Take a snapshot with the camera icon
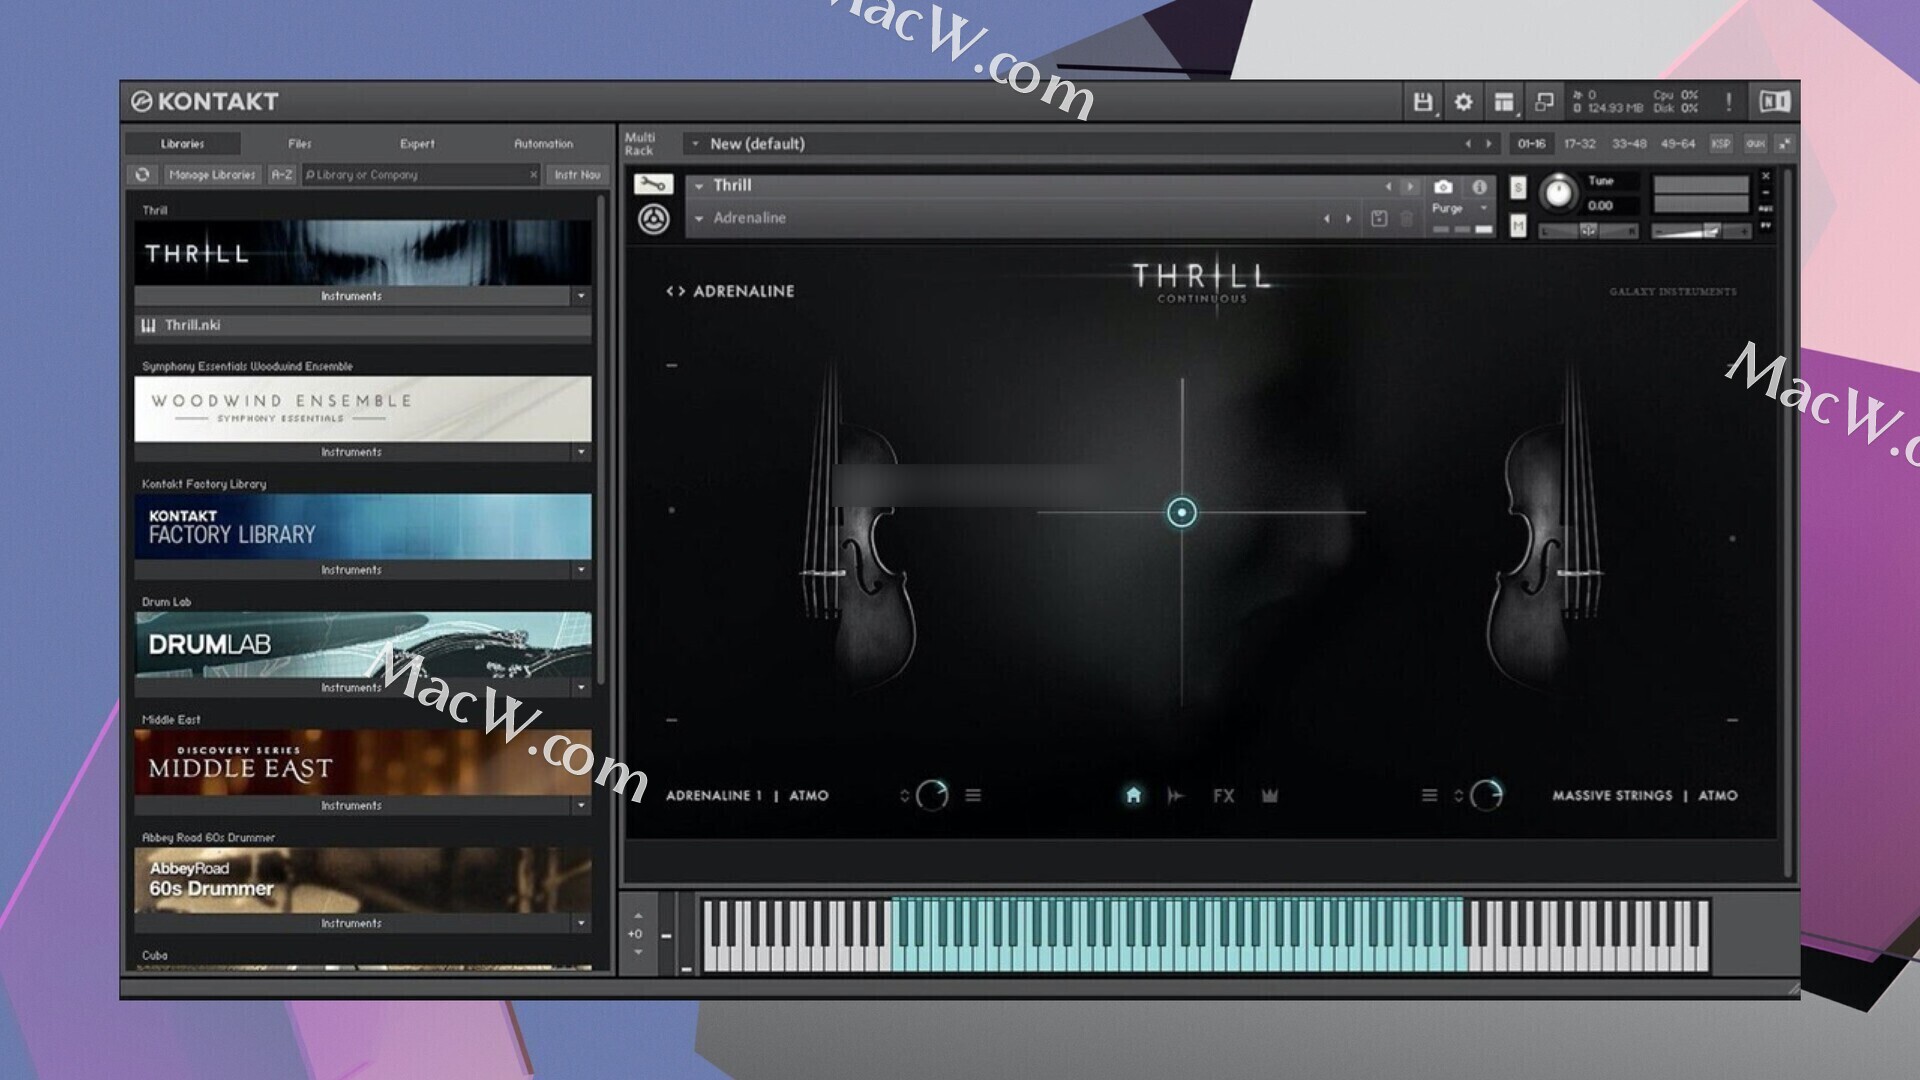This screenshot has height=1080, width=1920. coord(1443,187)
